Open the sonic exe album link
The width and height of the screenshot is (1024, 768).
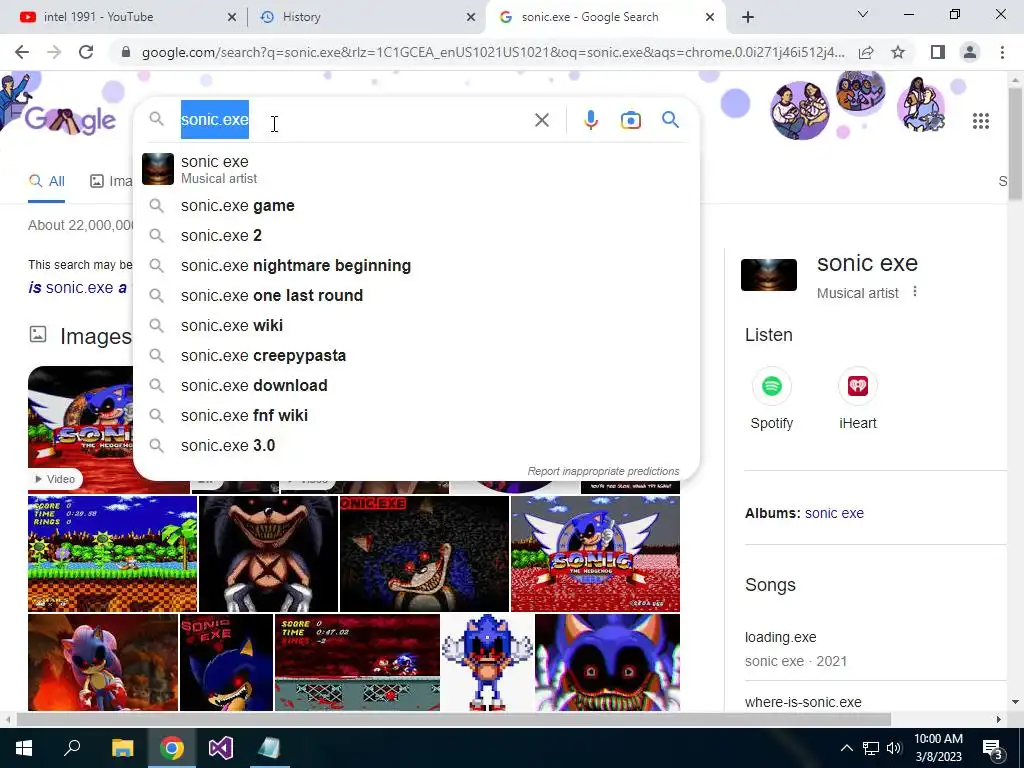click(x=834, y=513)
